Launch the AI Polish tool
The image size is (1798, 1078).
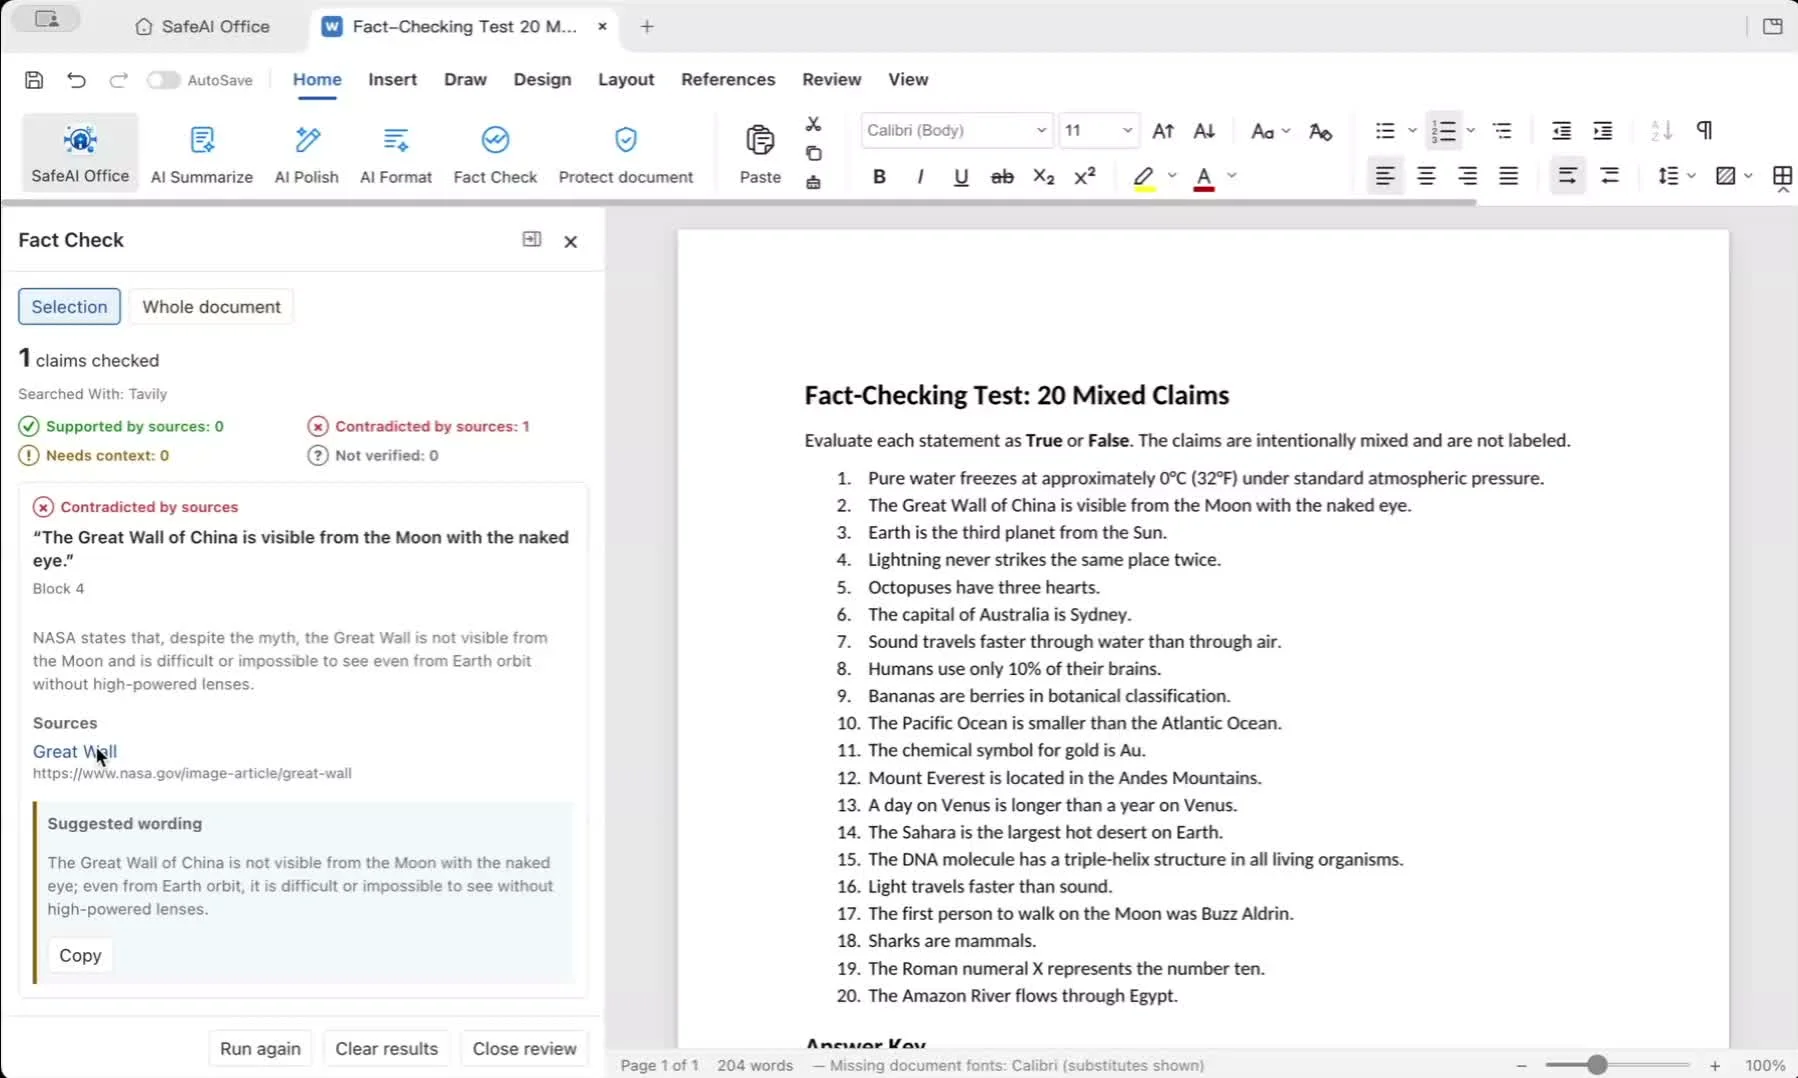tap(307, 153)
